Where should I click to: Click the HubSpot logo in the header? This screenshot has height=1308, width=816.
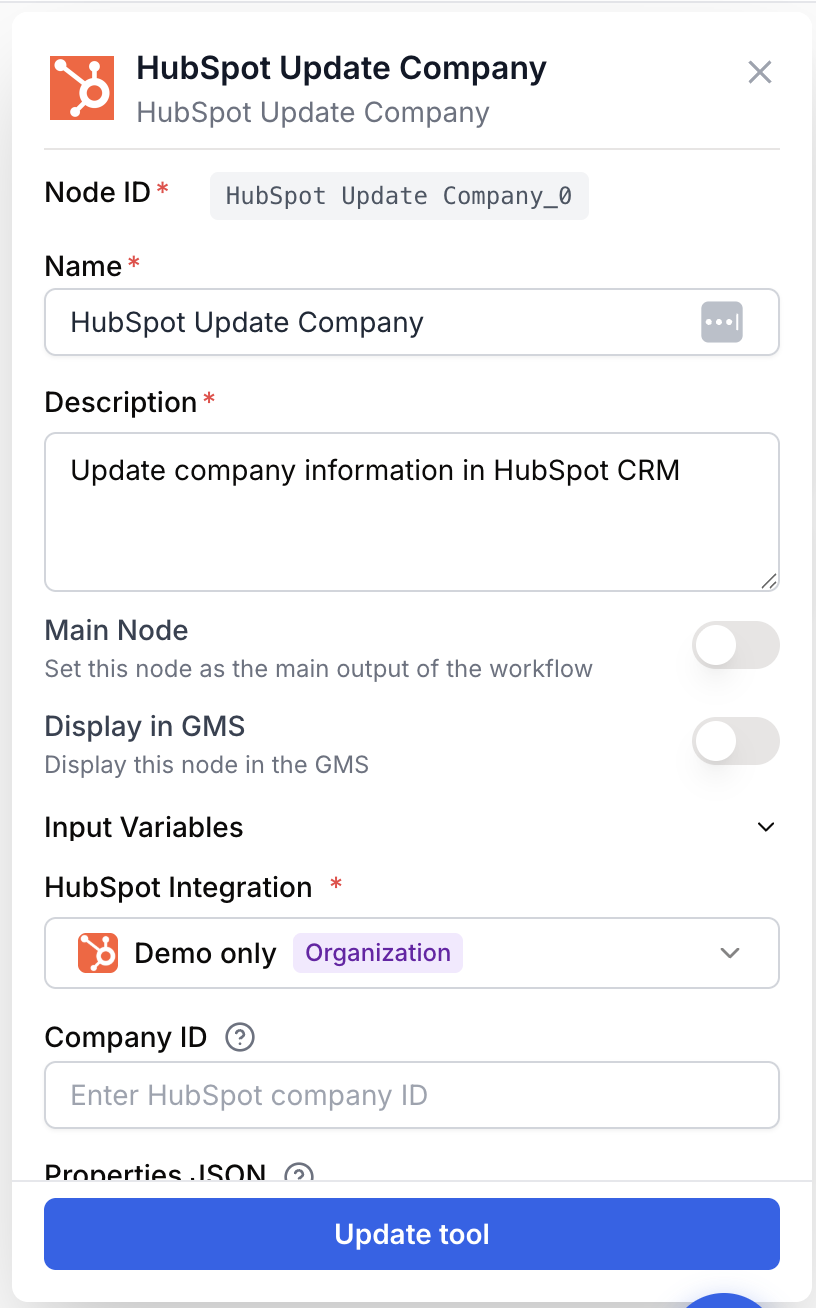83,88
